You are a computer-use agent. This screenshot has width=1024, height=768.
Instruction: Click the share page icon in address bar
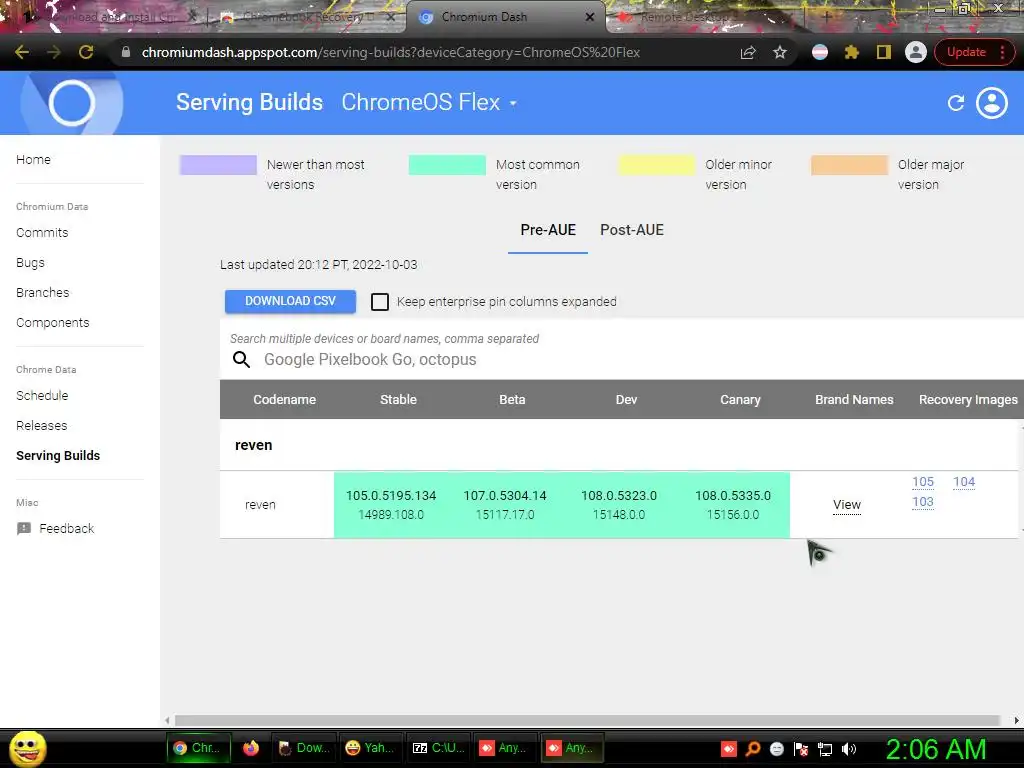pyautogui.click(x=748, y=52)
